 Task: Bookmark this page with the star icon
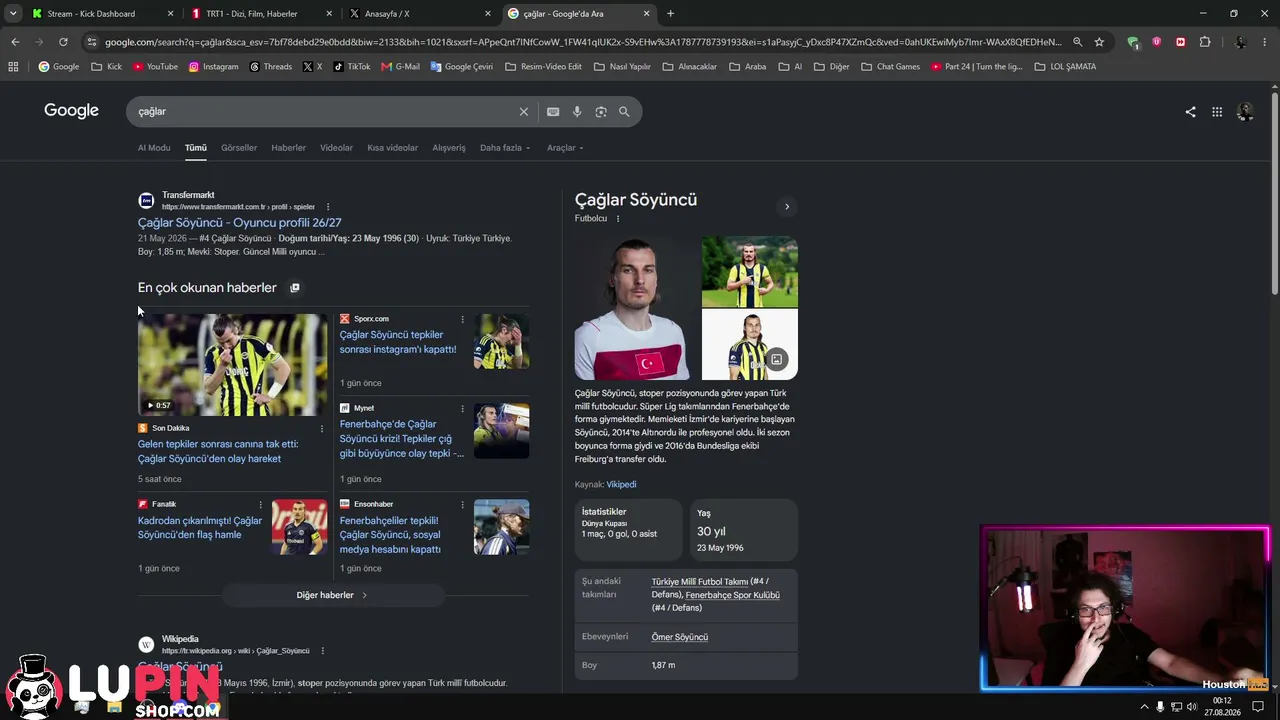1099,42
